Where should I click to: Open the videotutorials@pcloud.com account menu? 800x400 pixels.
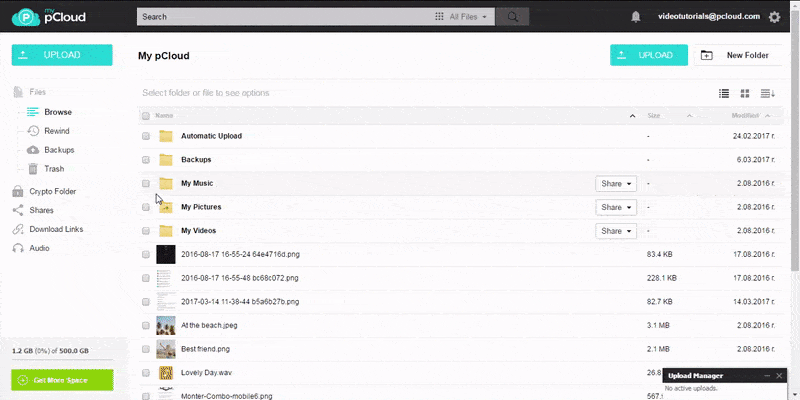[709, 16]
